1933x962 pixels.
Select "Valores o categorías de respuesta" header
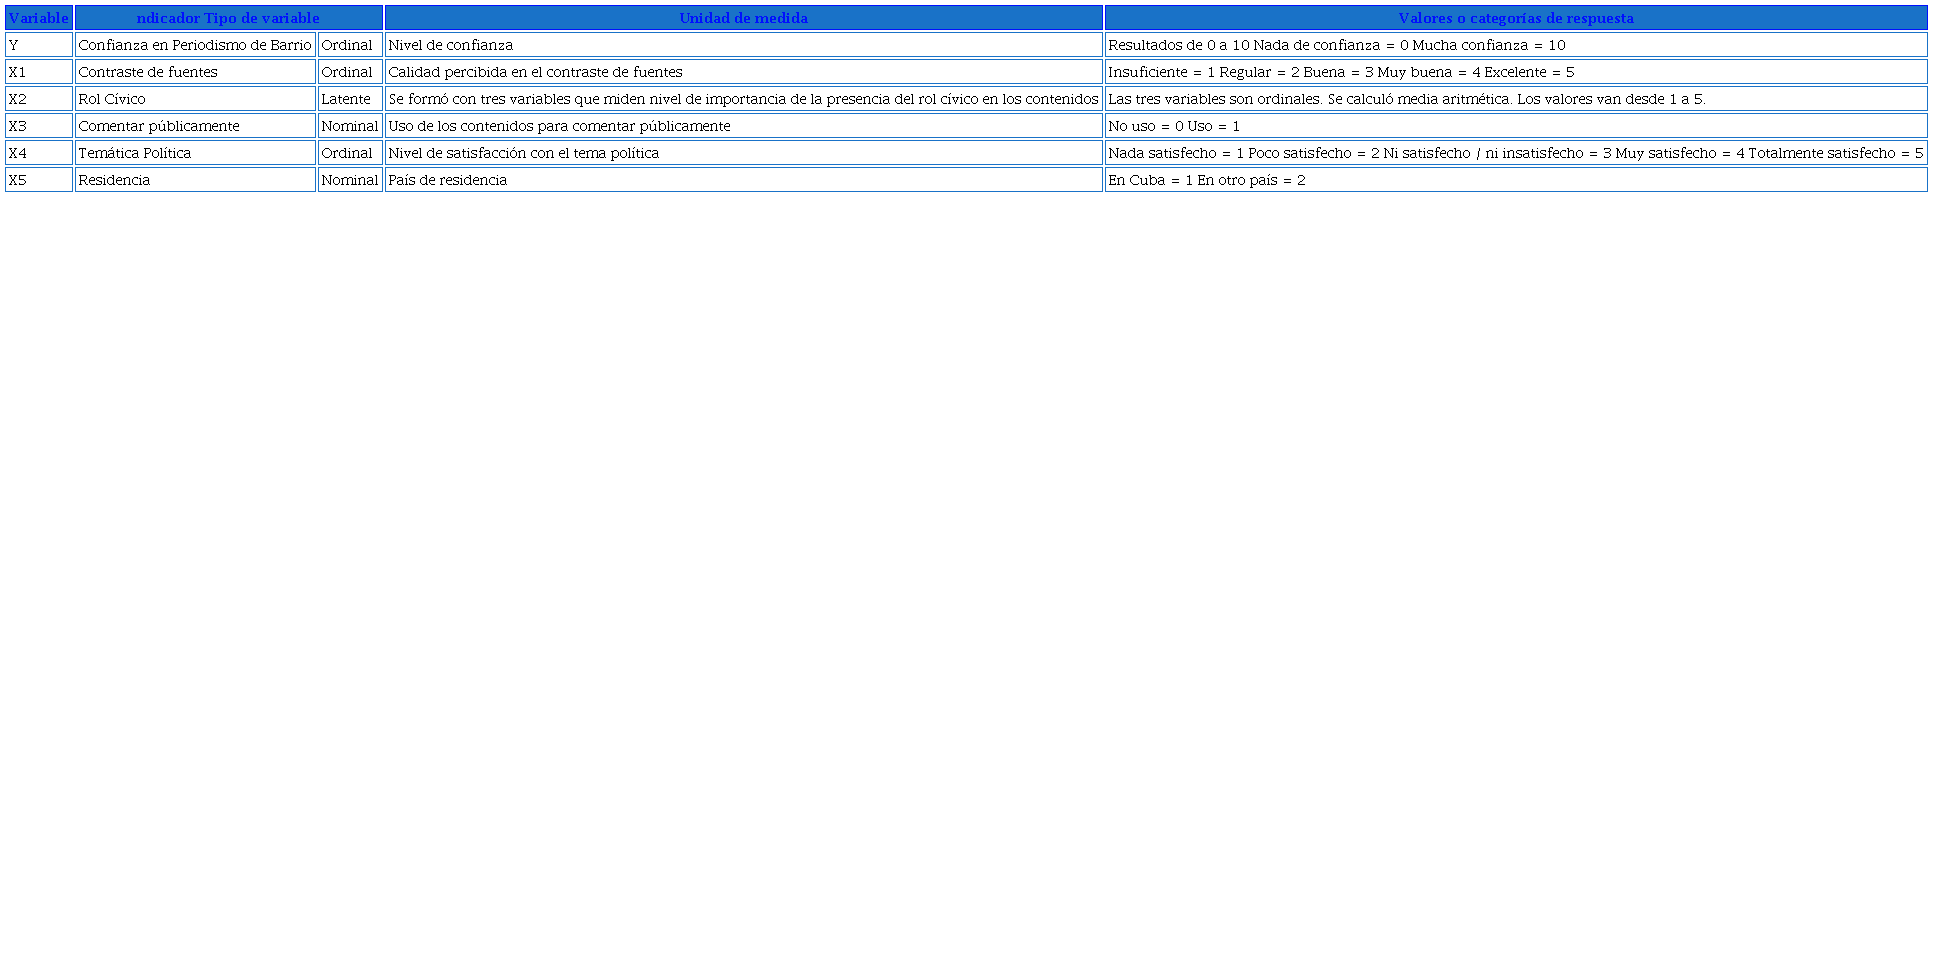tap(1515, 18)
